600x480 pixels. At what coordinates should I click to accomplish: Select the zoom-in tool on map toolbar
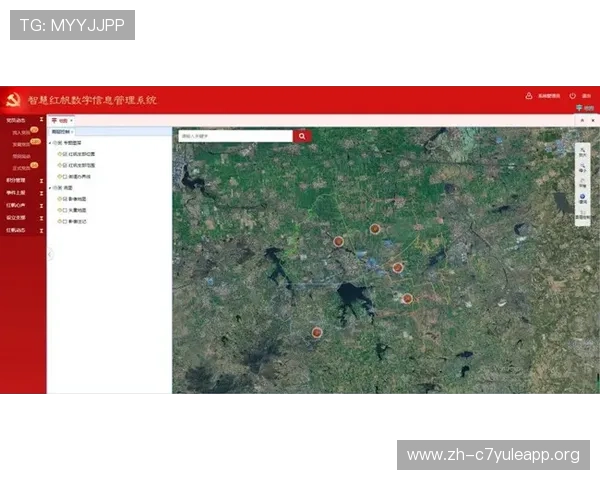pos(582,153)
